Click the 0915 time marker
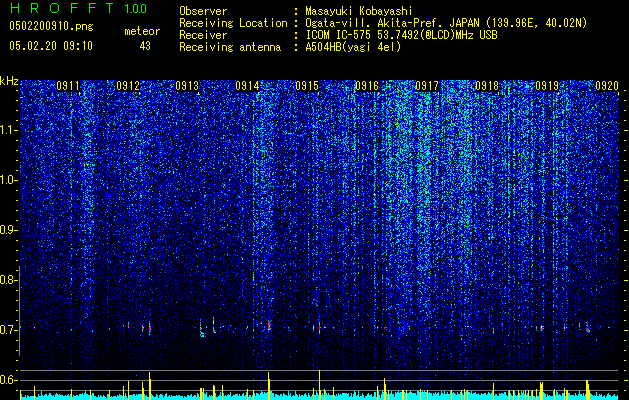The image size is (629, 400). coord(307,86)
